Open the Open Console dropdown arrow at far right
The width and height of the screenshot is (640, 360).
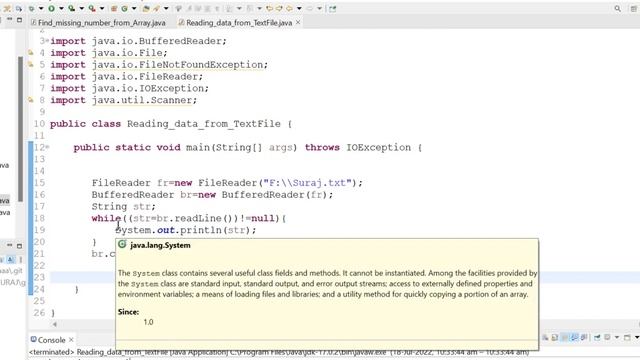point(637,337)
